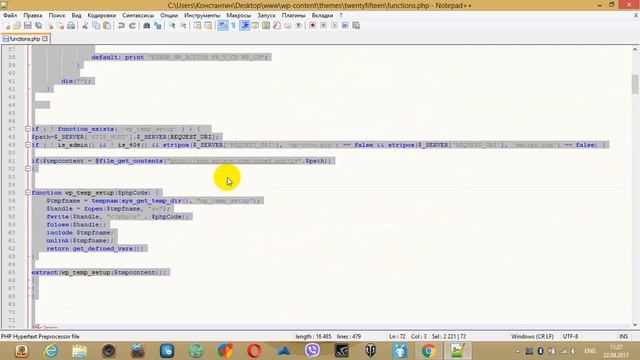640x360 pixels.
Task: Click the vertical scrollbar thumb
Action: (635, 84)
